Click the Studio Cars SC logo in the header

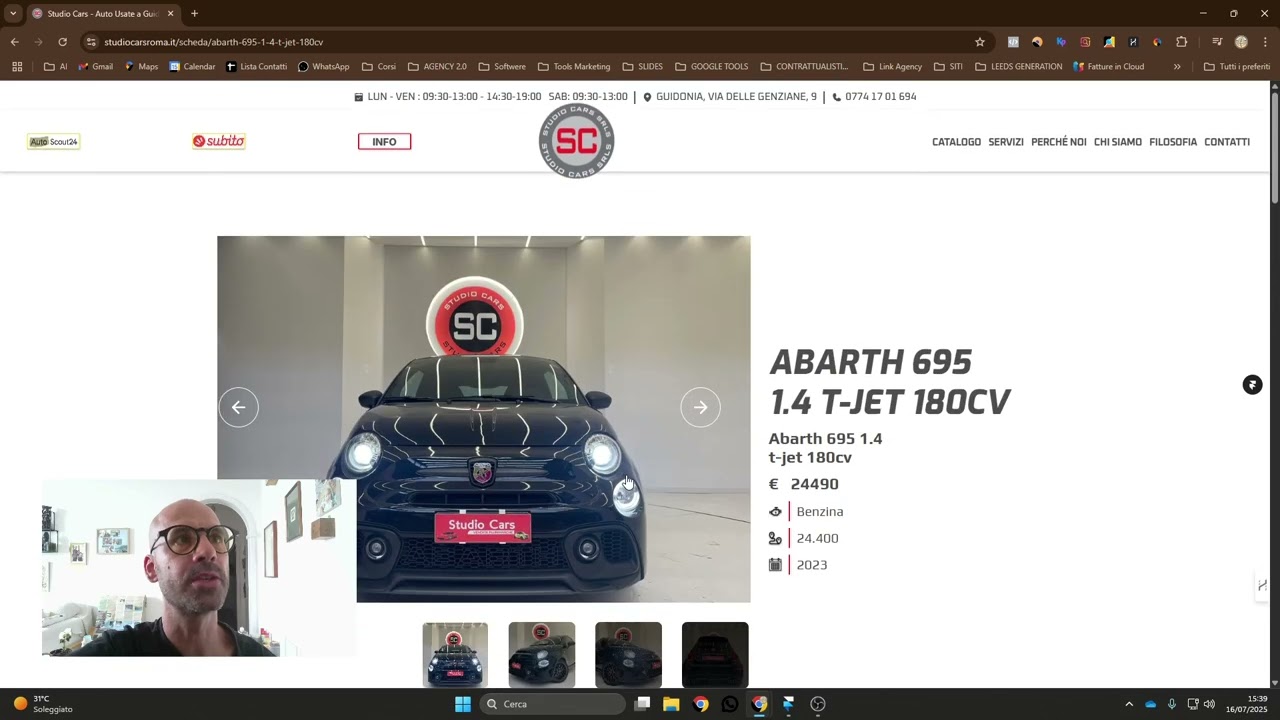coord(577,141)
